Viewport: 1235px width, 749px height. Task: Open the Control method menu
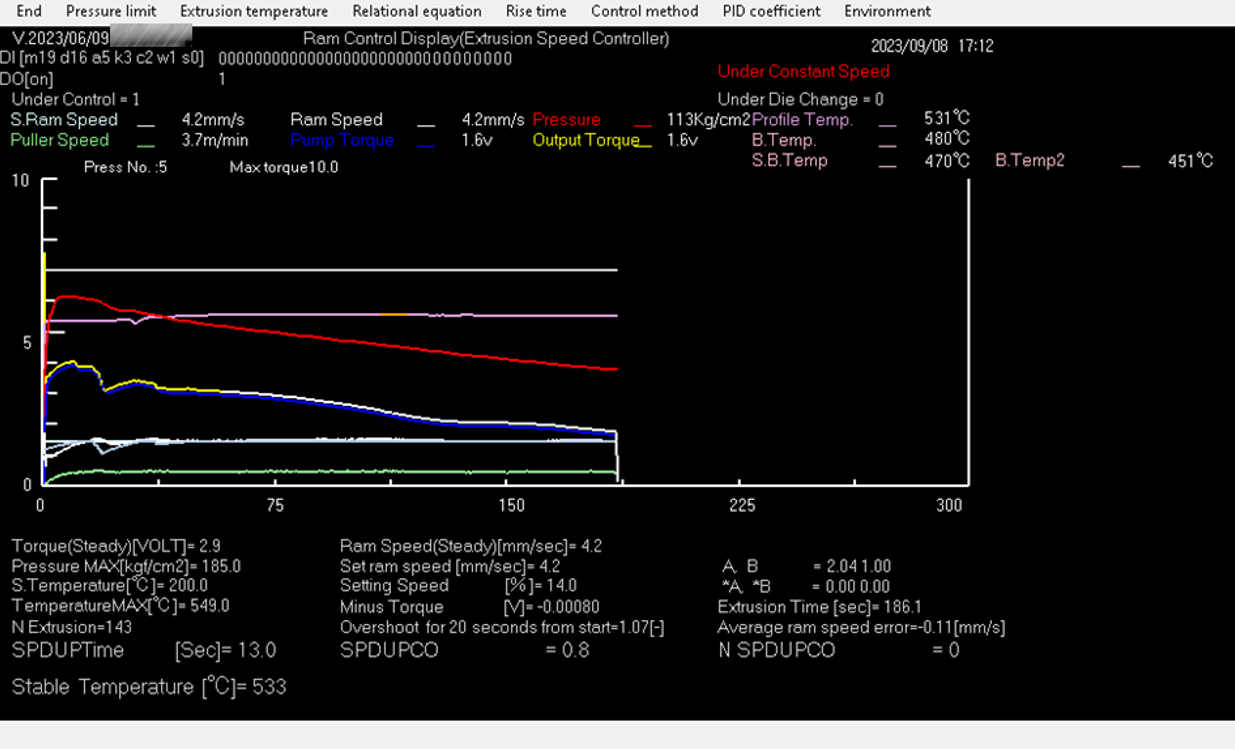coord(644,11)
